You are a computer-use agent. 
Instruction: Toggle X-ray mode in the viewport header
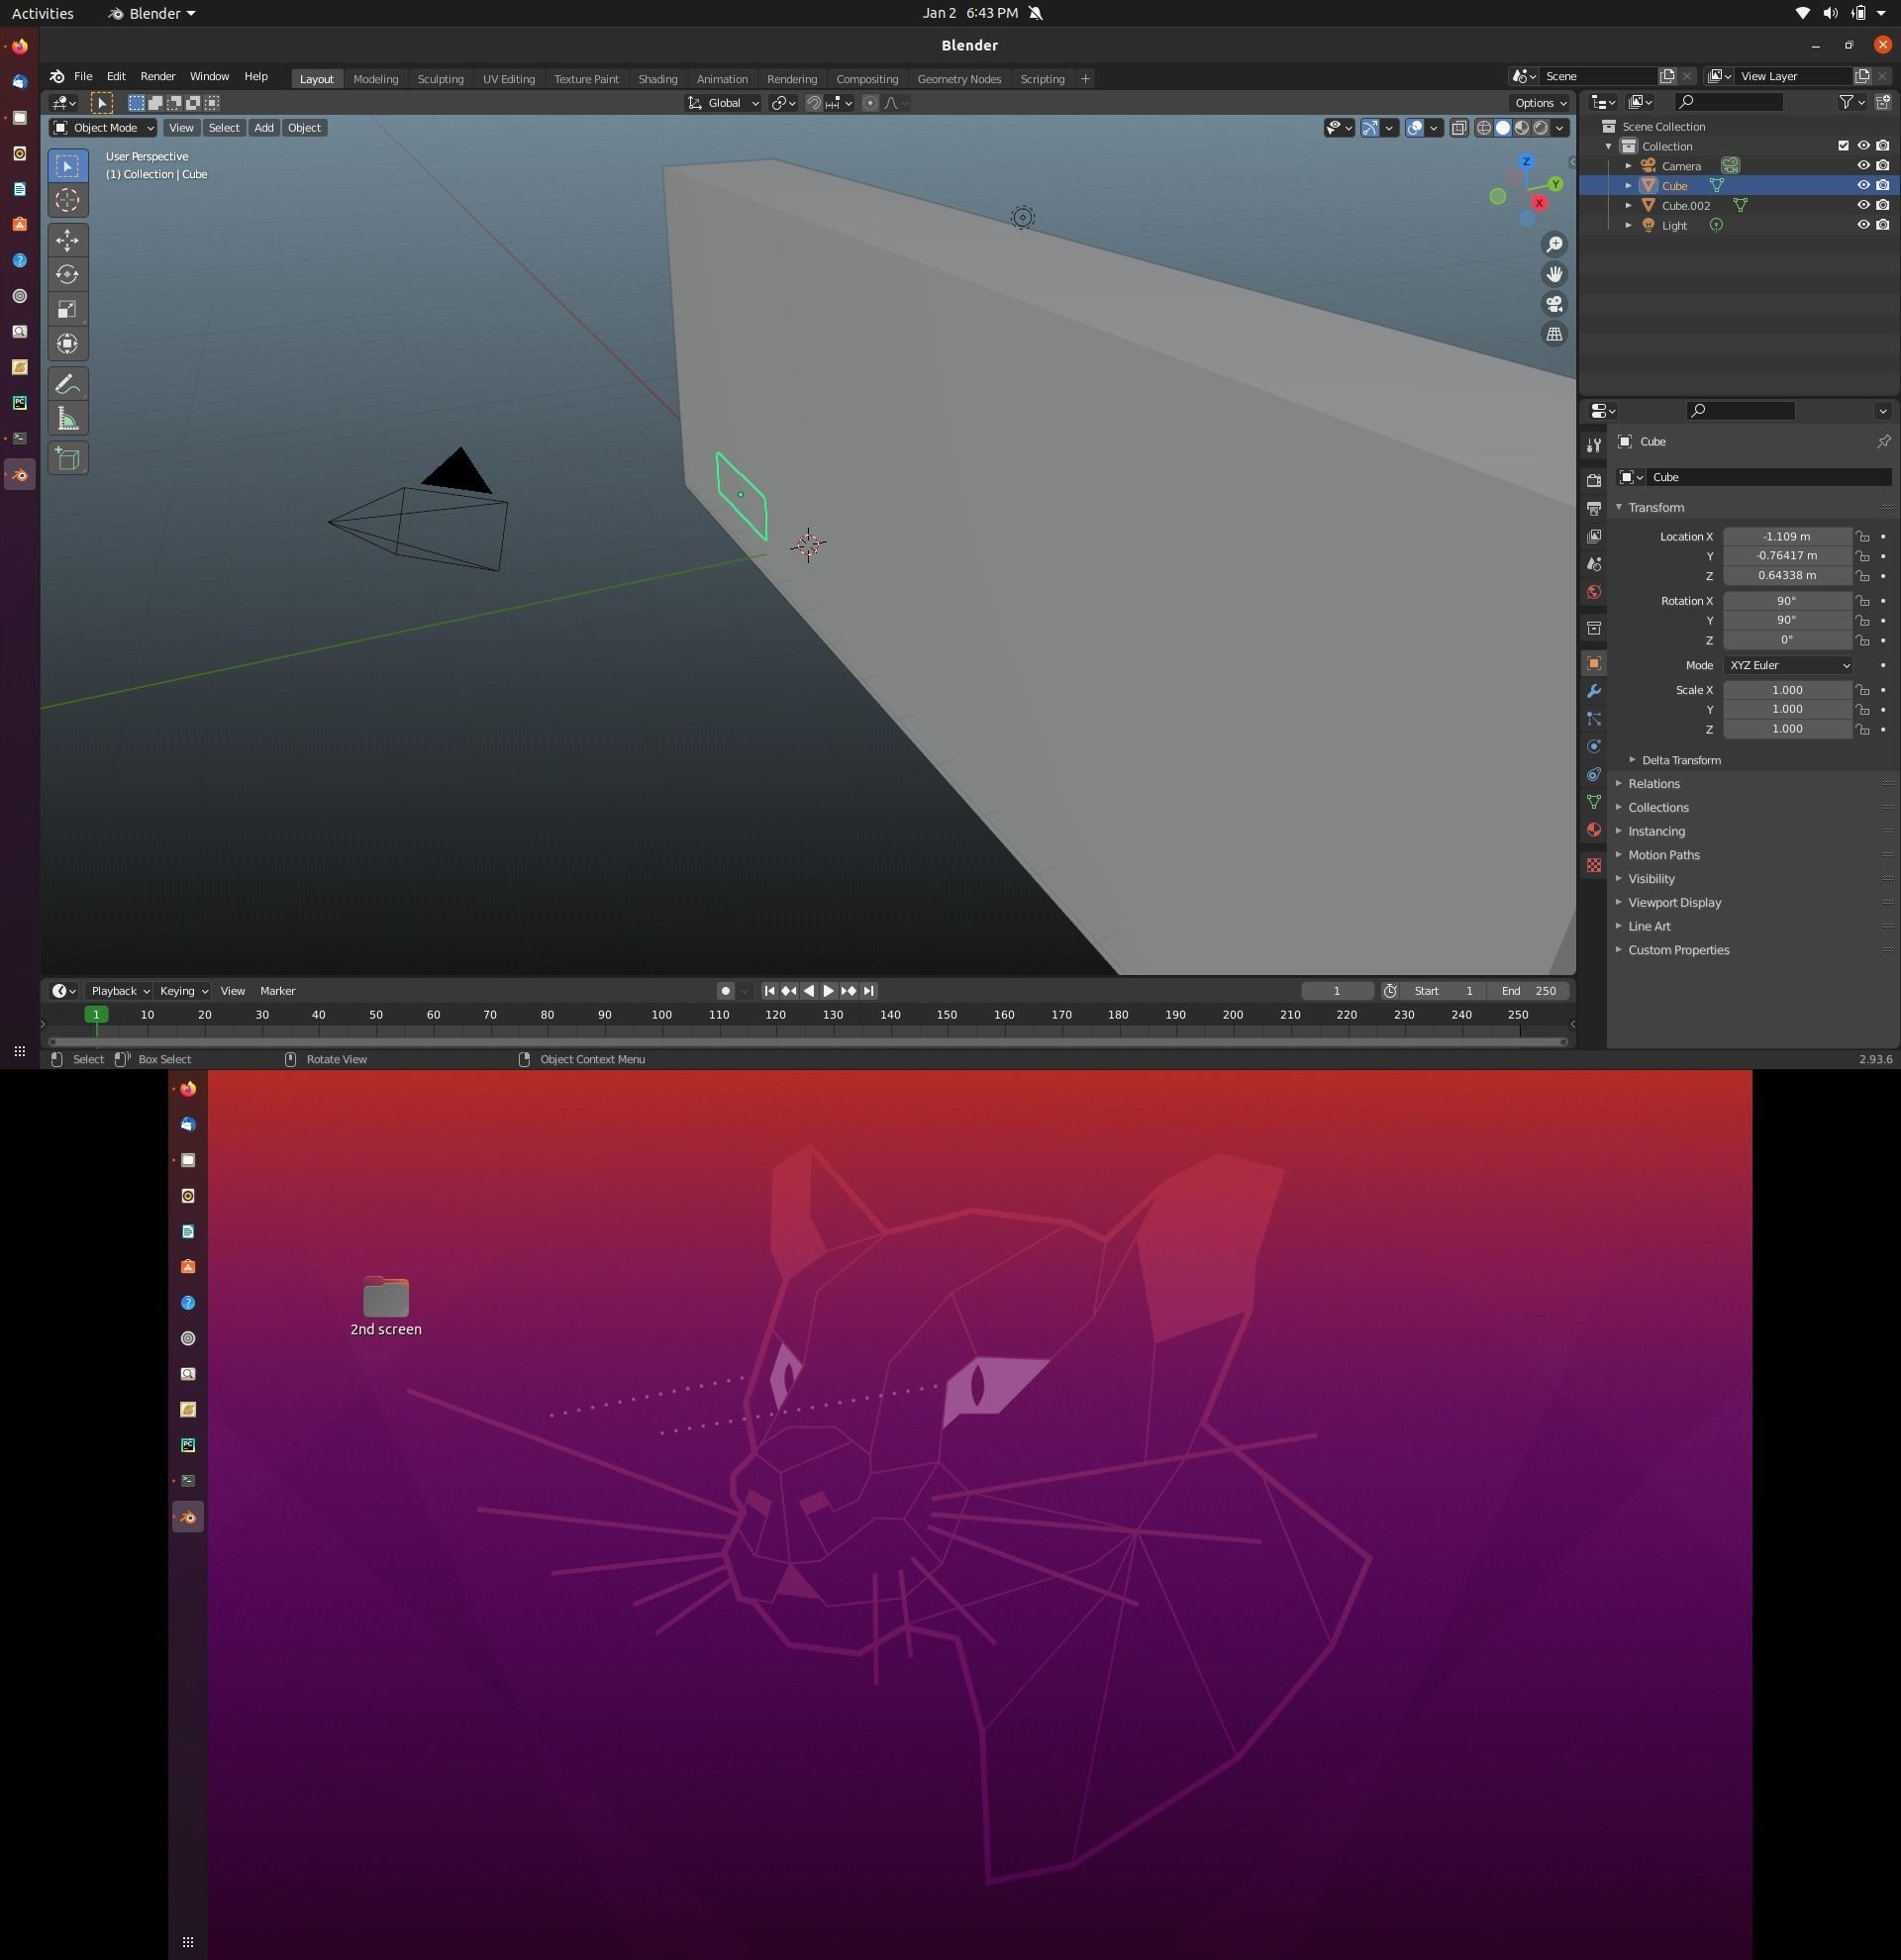(x=1460, y=127)
